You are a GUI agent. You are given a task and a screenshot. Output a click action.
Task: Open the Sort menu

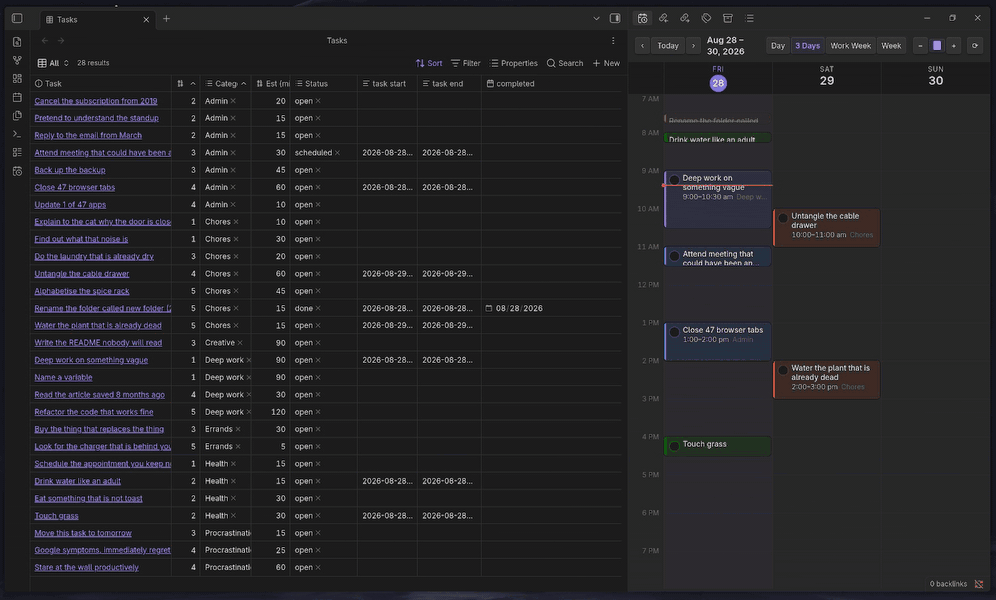(429, 63)
